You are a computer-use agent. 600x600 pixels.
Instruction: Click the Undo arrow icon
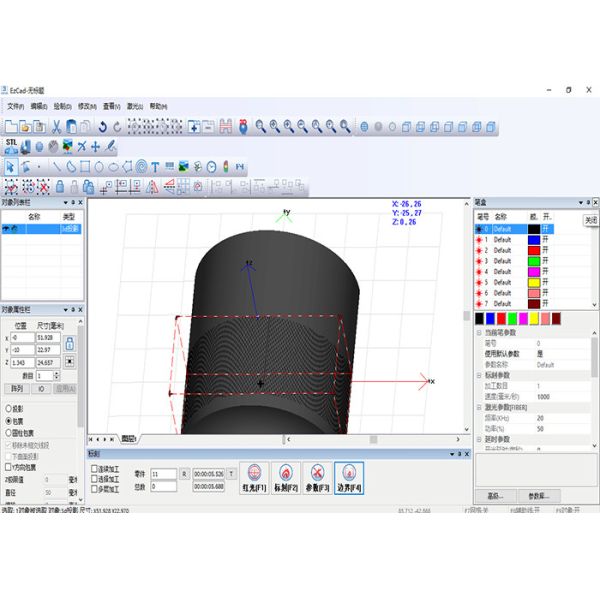click(103, 127)
